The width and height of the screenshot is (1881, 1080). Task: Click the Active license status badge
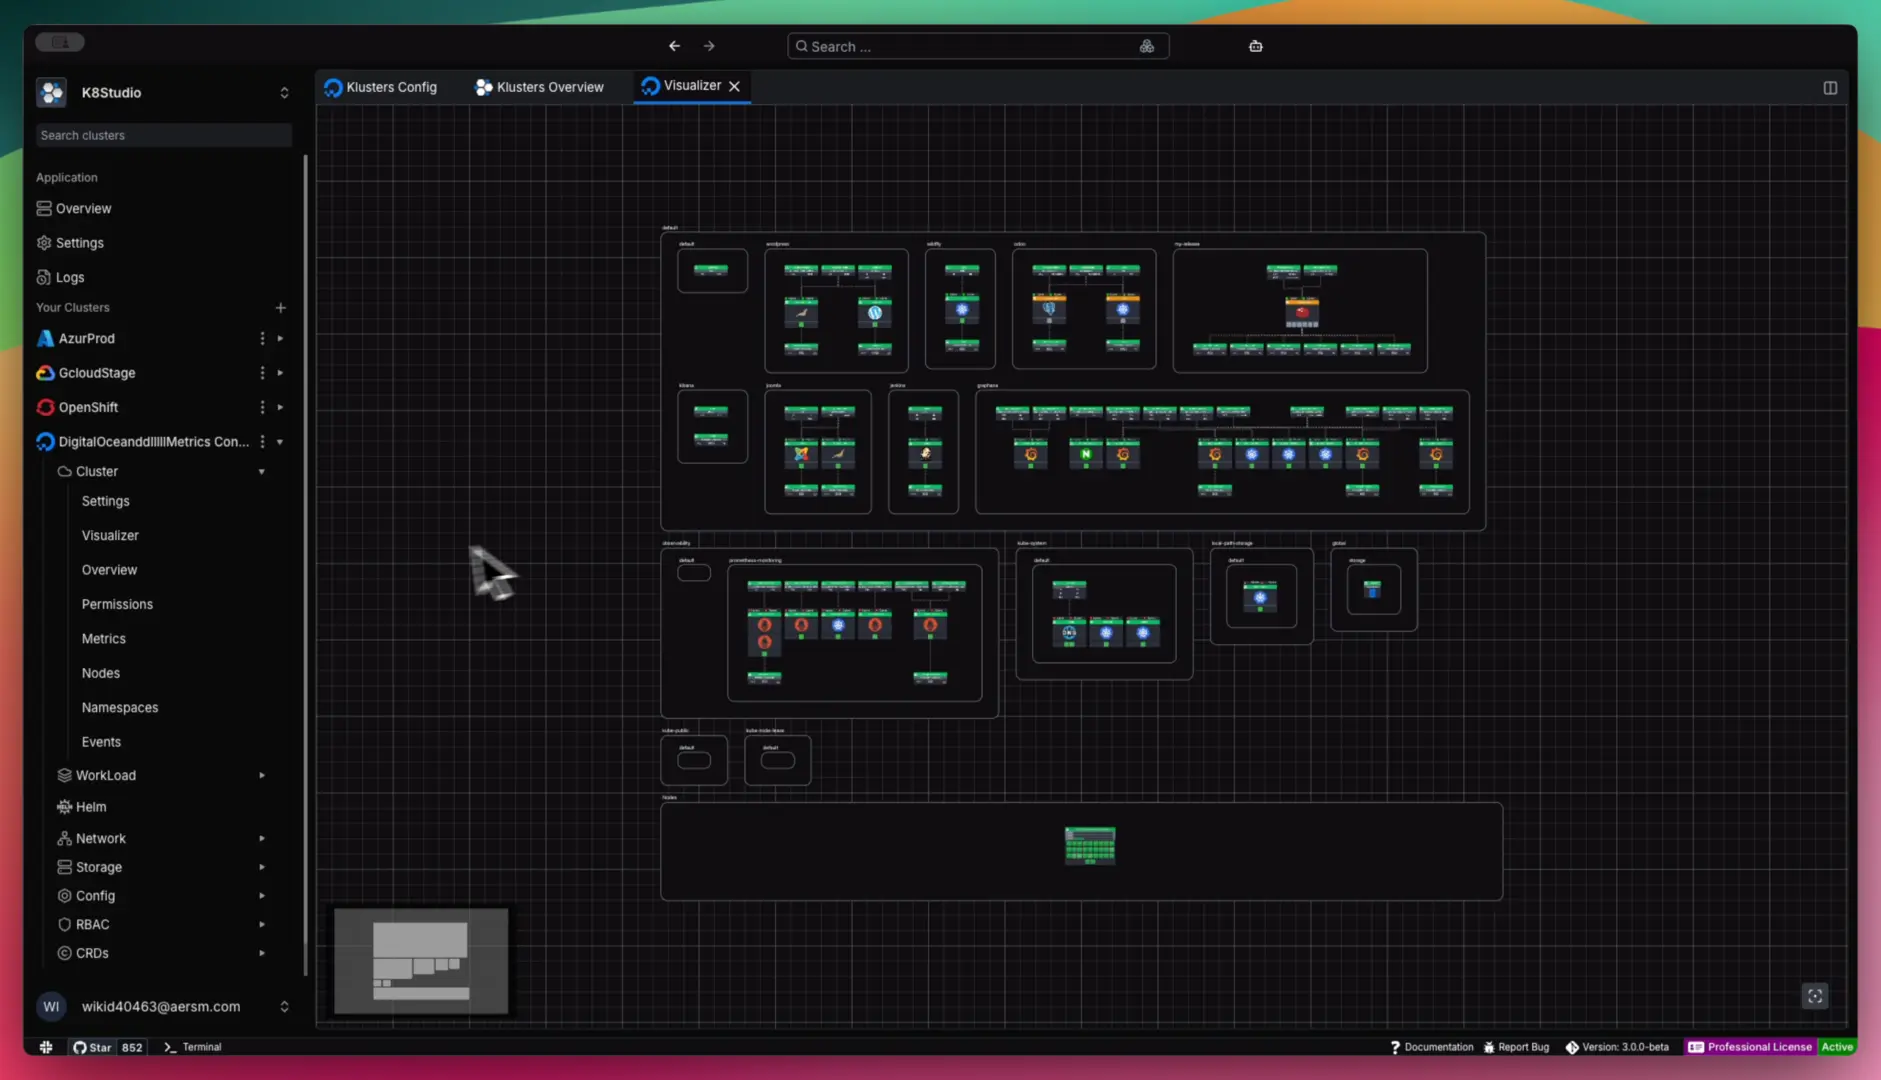click(1838, 1047)
